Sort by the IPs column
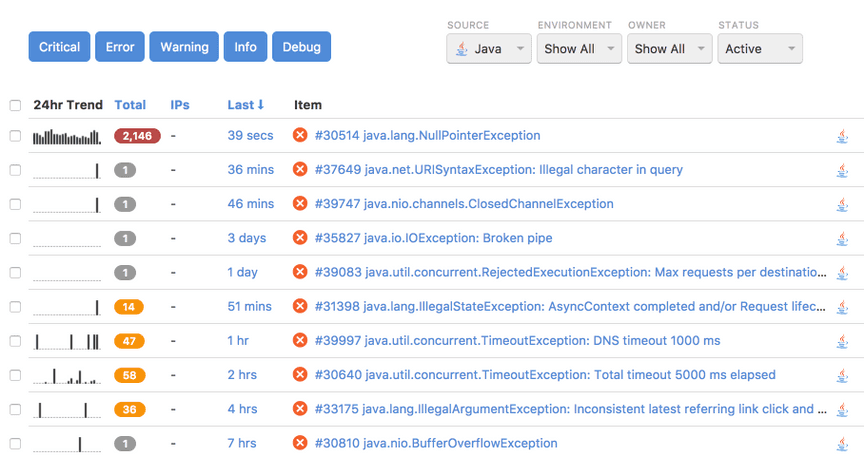The image size is (864, 475). tap(180, 105)
